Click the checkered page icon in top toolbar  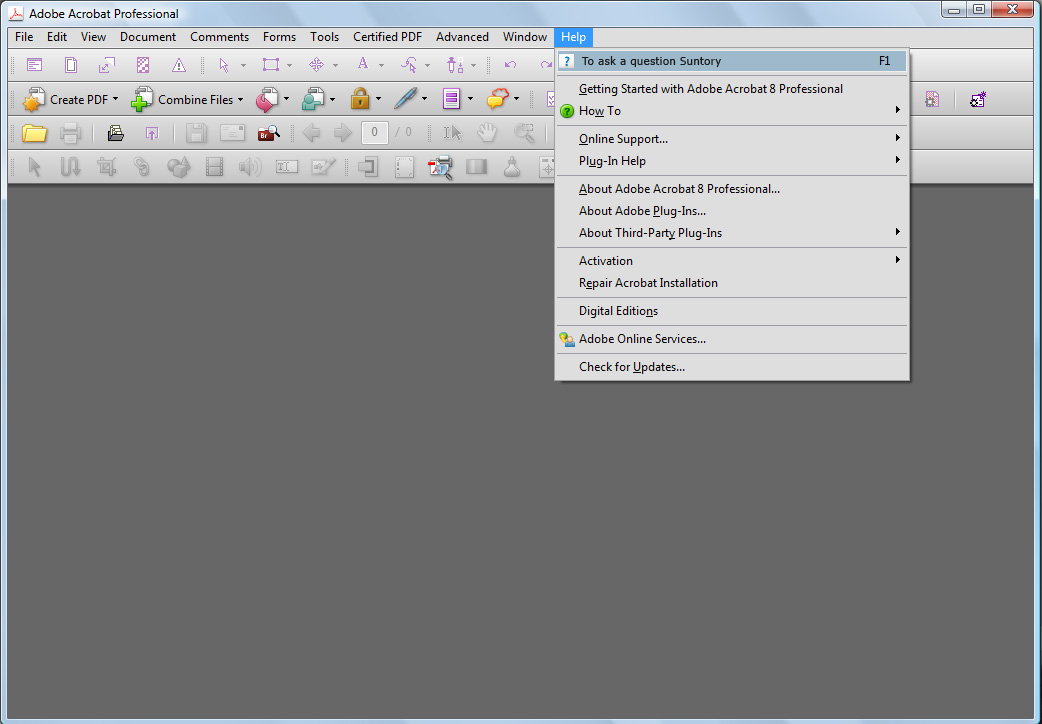point(143,65)
